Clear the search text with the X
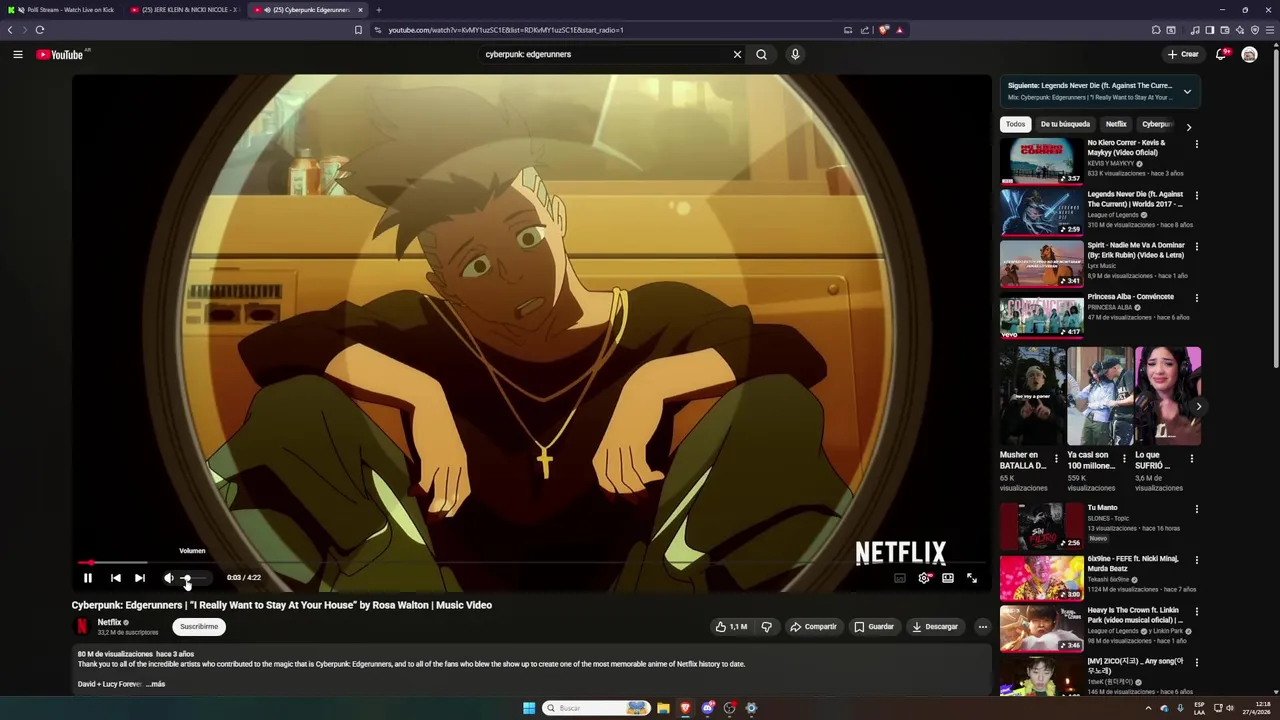Screen dimensions: 1280x720 (737, 54)
